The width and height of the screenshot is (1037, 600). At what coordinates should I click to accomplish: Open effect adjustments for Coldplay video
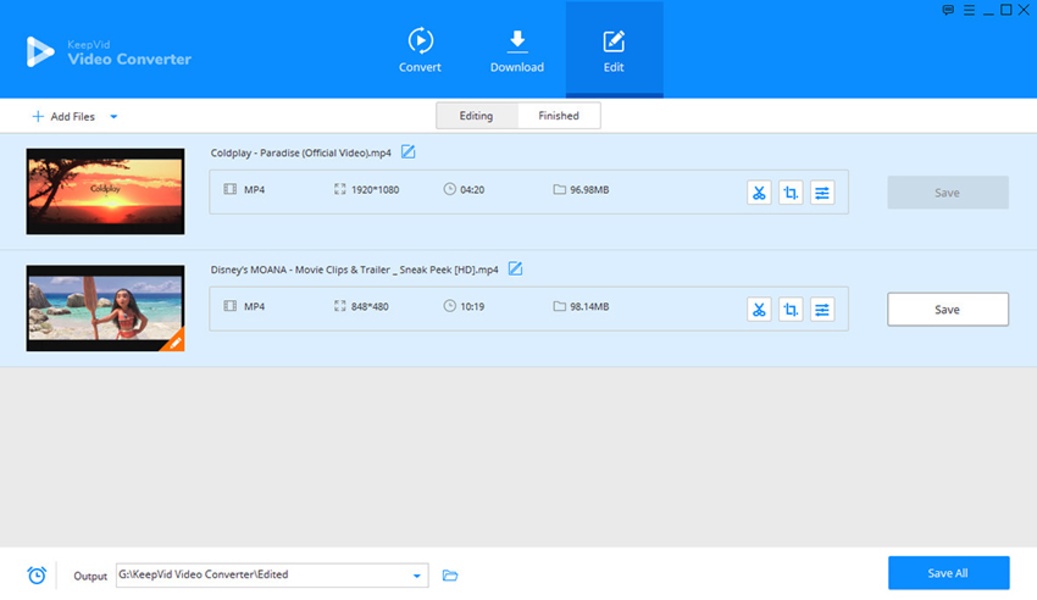[x=822, y=193]
